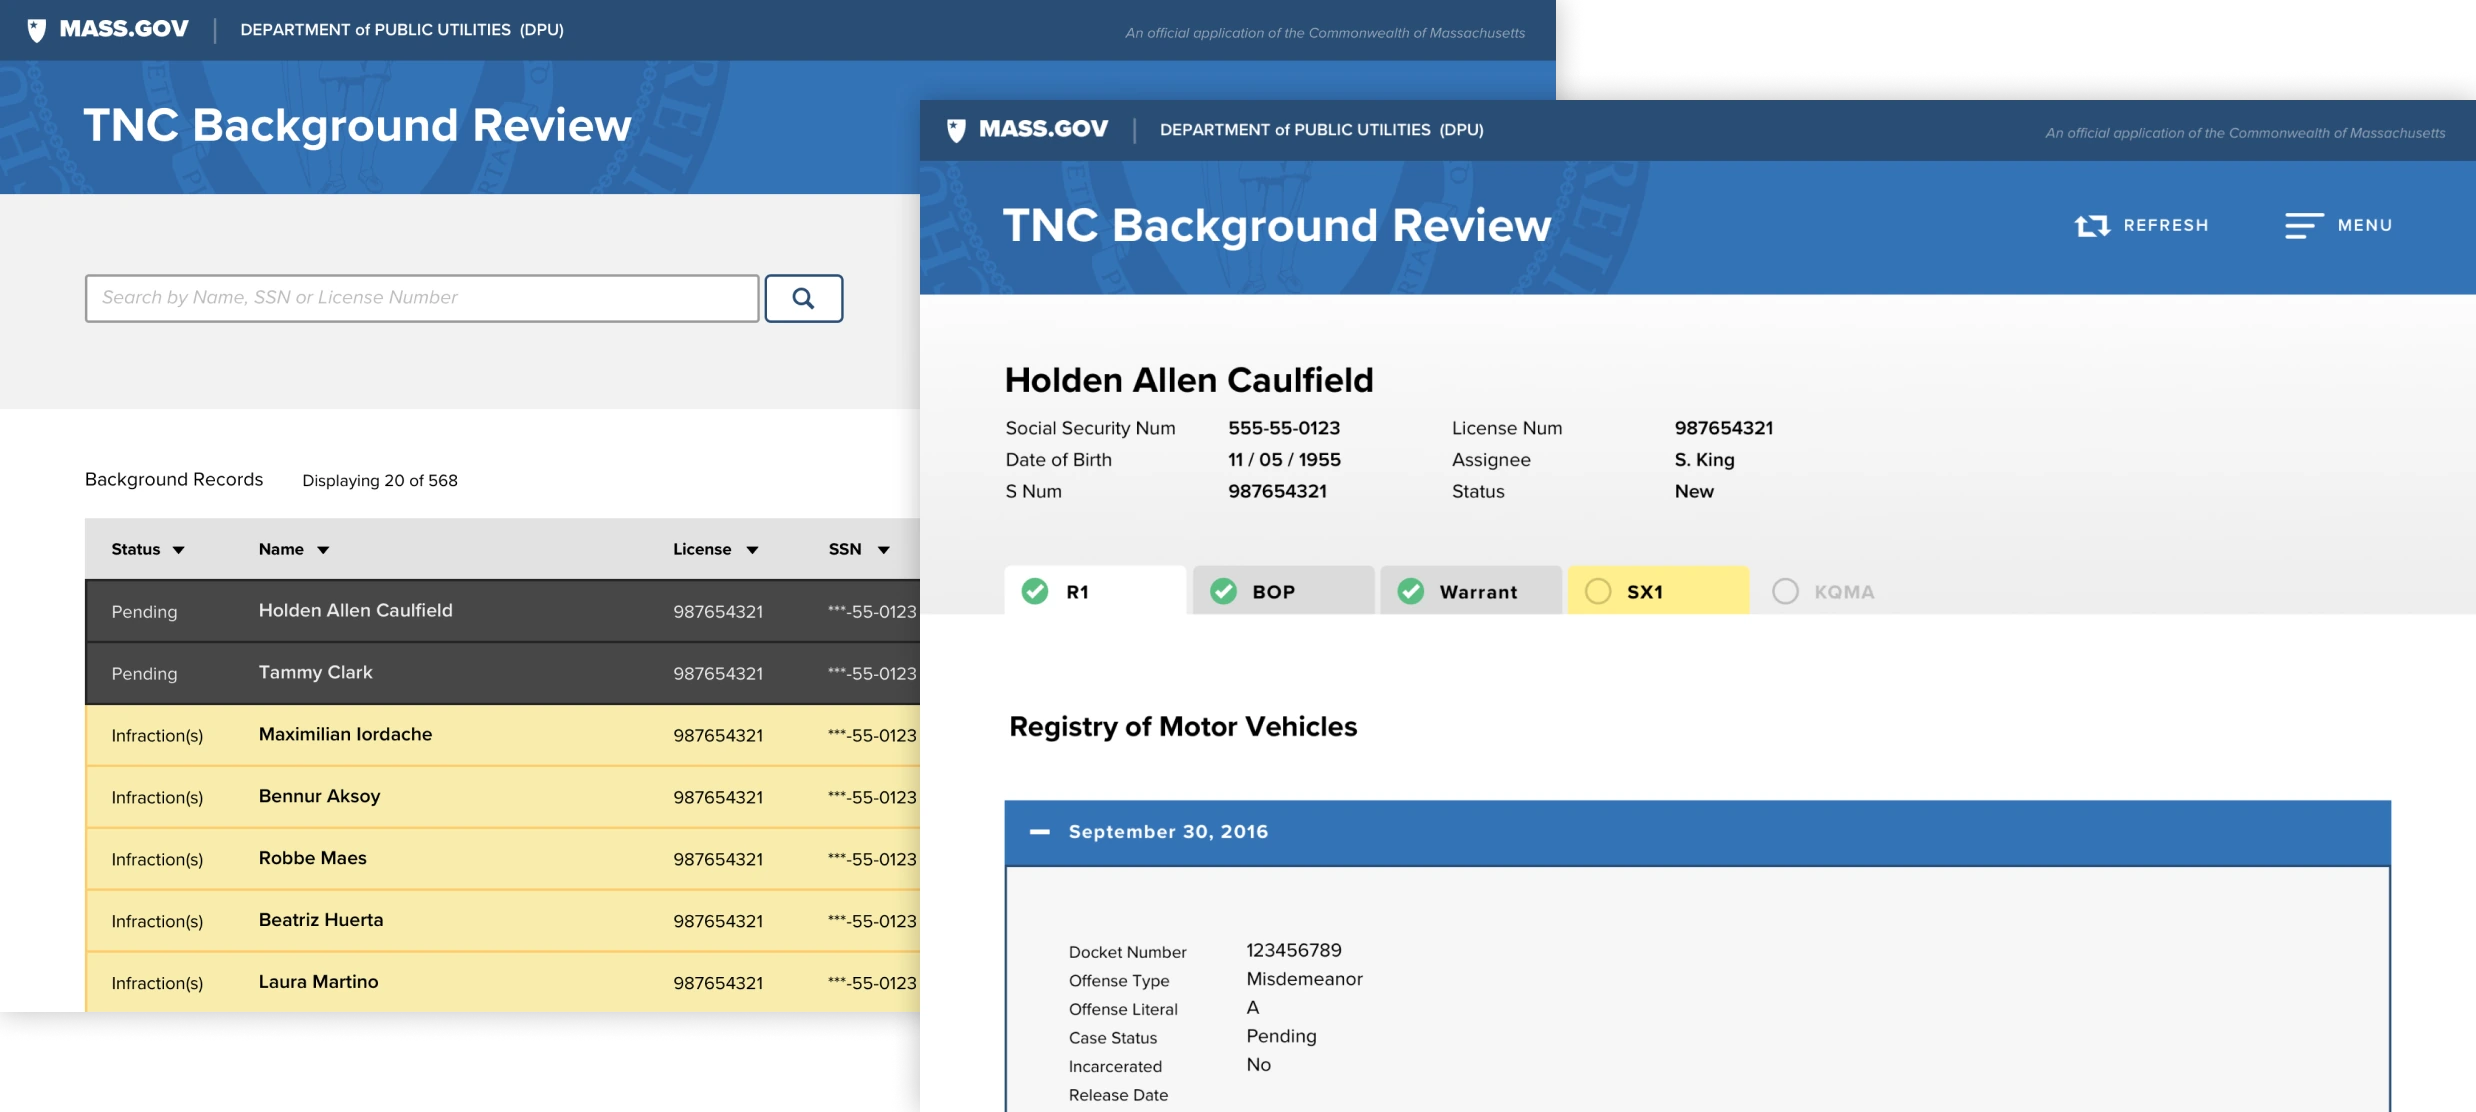The width and height of the screenshot is (2476, 1112).
Task: Click Pending status of Tammy Clark
Action: click(x=144, y=674)
